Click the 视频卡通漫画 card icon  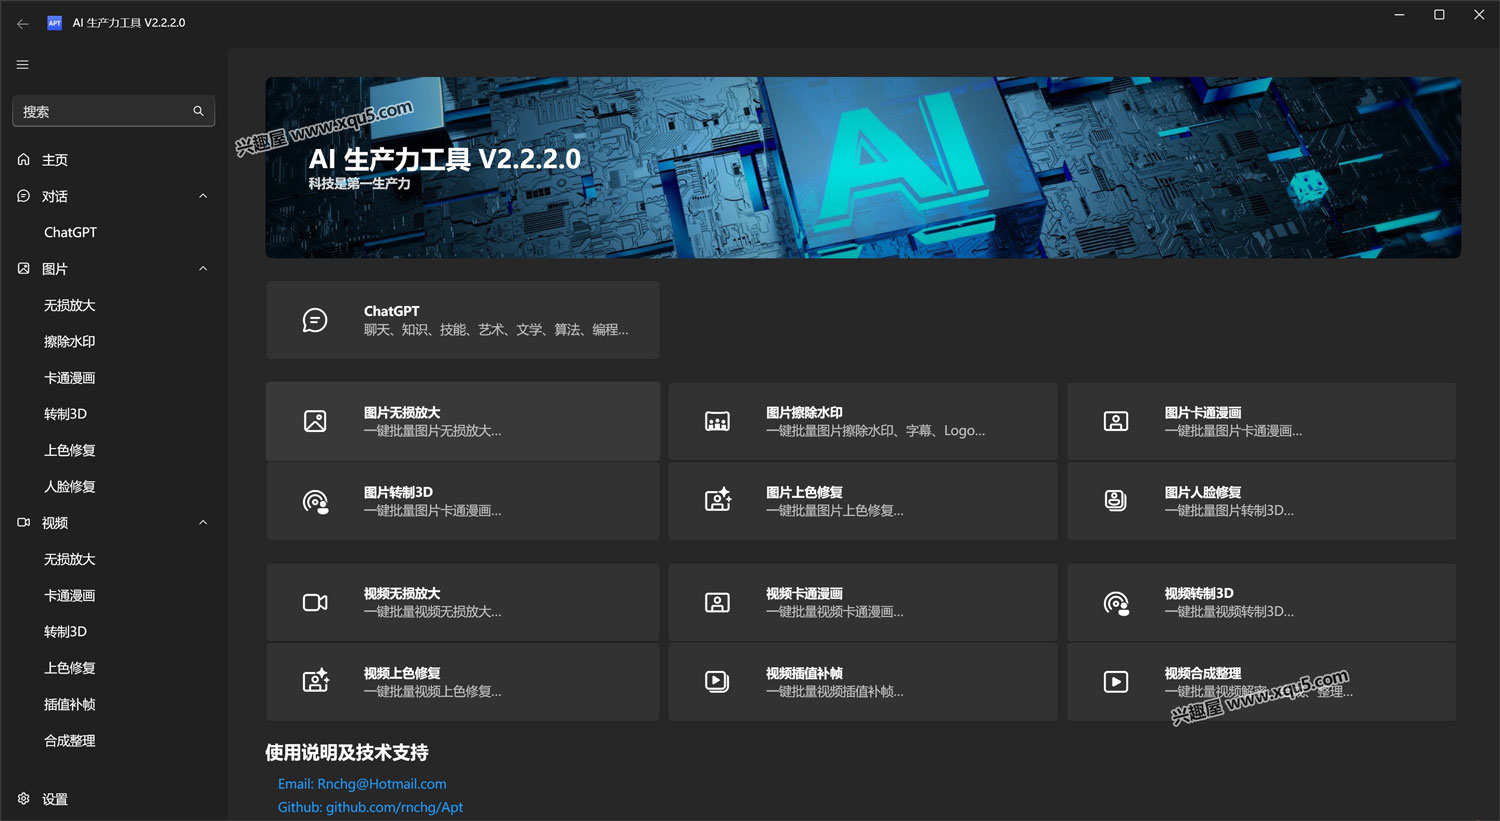tap(717, 602)
